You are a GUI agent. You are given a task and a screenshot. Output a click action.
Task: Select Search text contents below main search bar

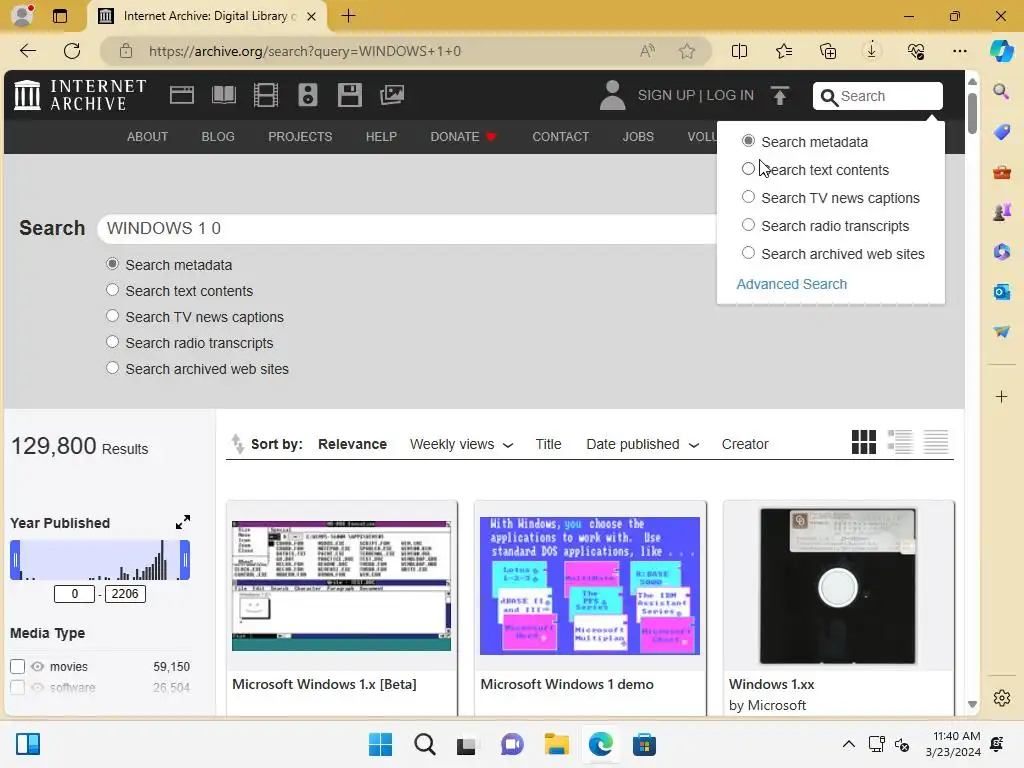coord(112,290)
